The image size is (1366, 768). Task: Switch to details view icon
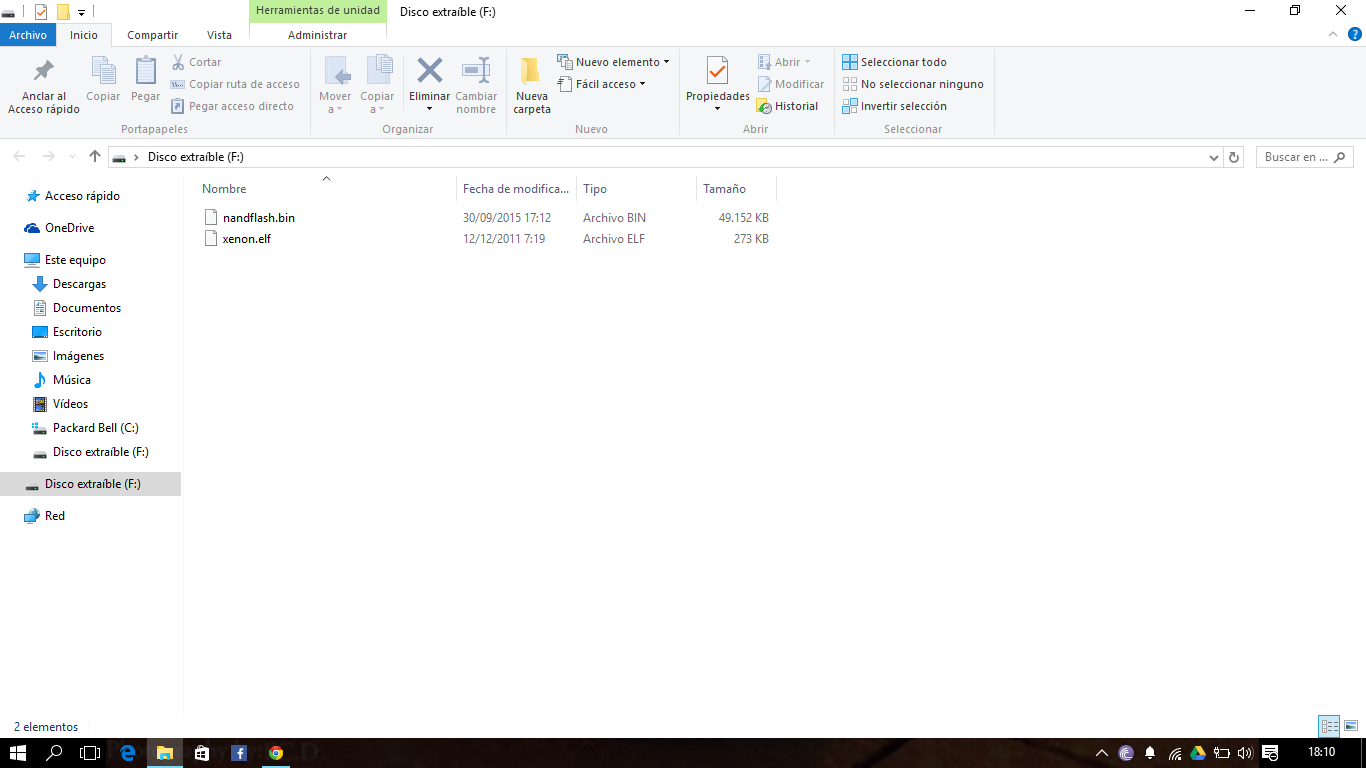[1329, 726]
